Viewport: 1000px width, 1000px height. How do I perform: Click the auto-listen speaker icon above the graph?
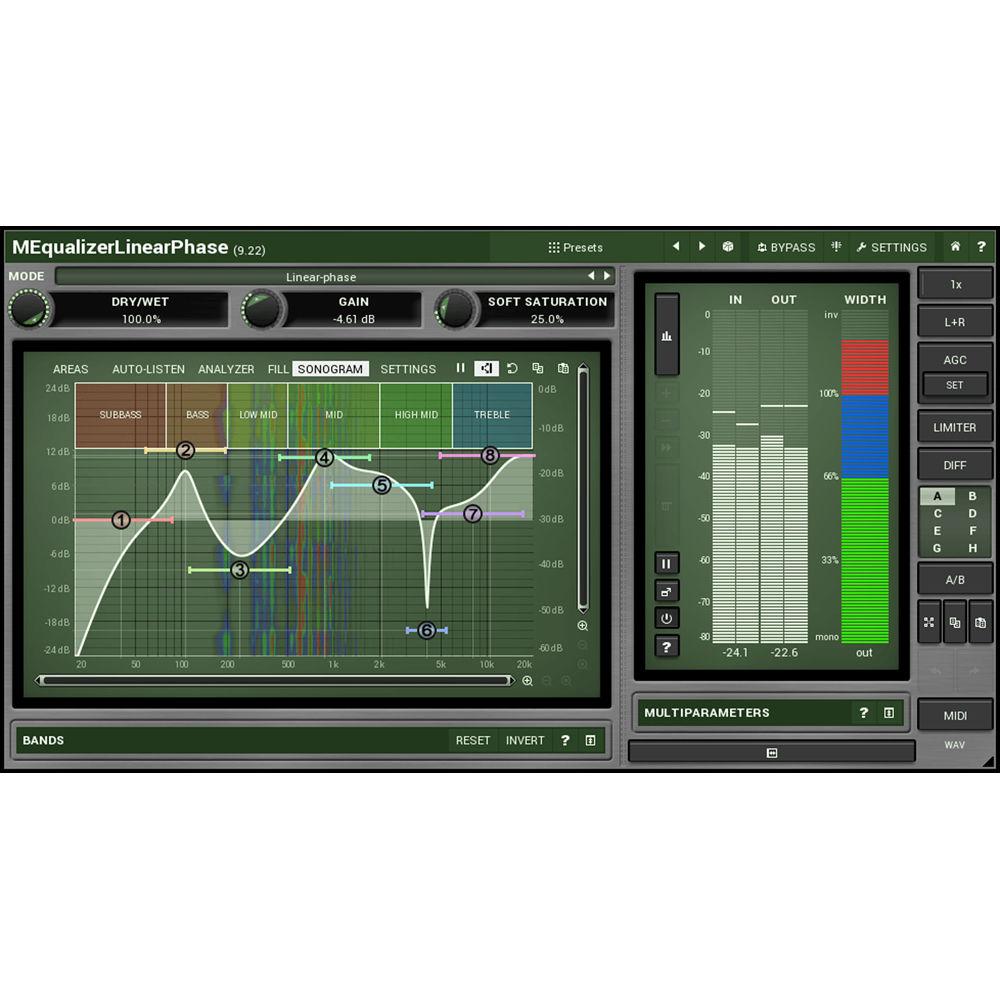[487, 368]
